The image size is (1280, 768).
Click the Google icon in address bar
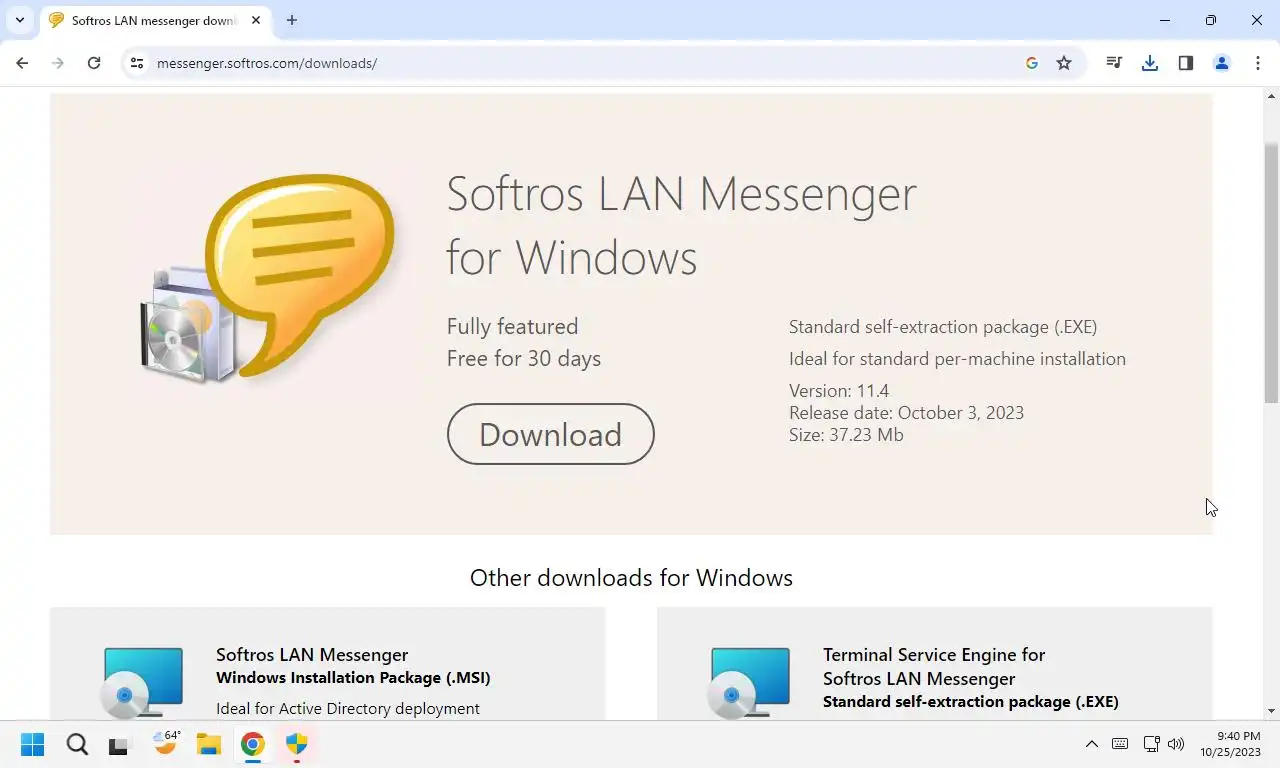coord(1032,63)
